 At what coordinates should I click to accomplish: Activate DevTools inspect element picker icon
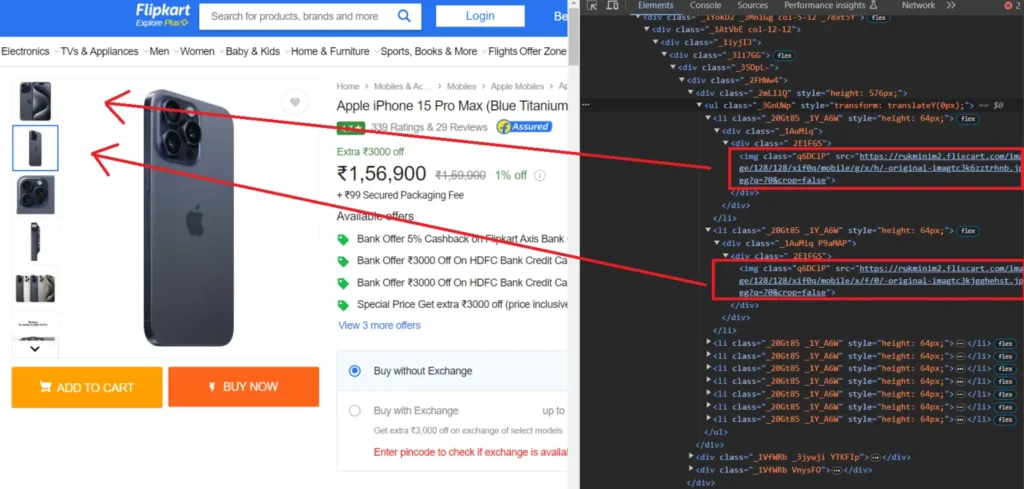[592, 5]
